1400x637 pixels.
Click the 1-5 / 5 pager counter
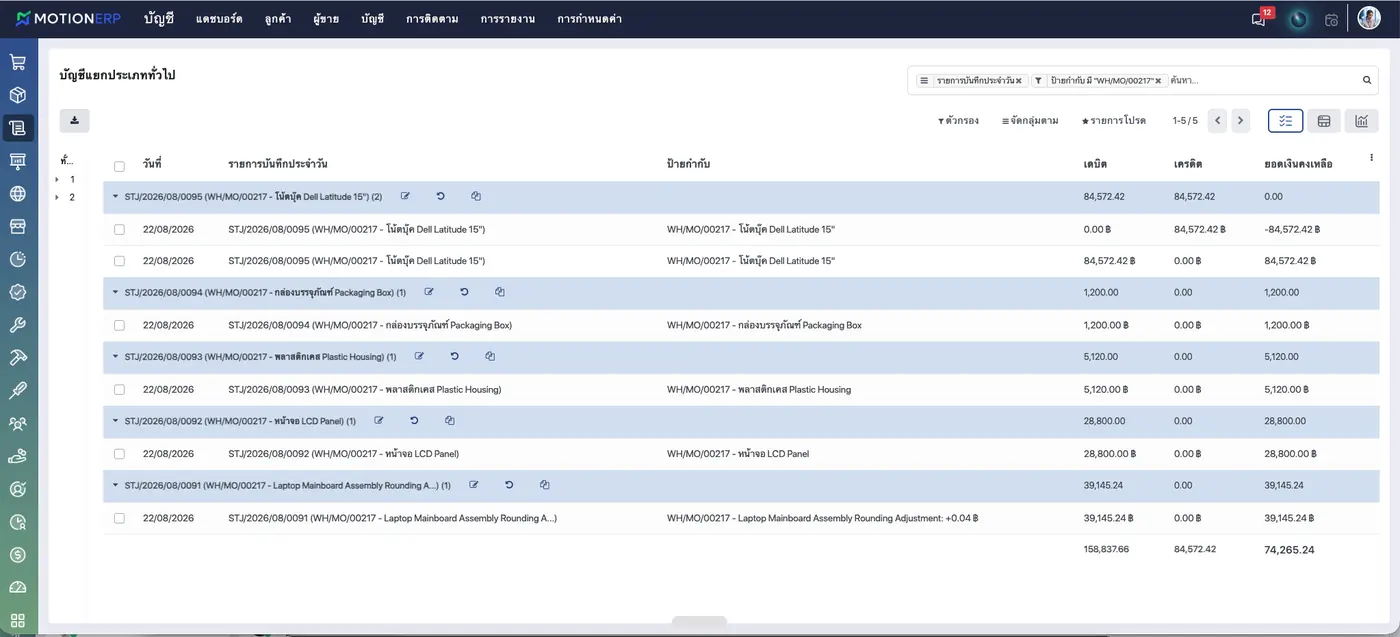click(1185, 121)
